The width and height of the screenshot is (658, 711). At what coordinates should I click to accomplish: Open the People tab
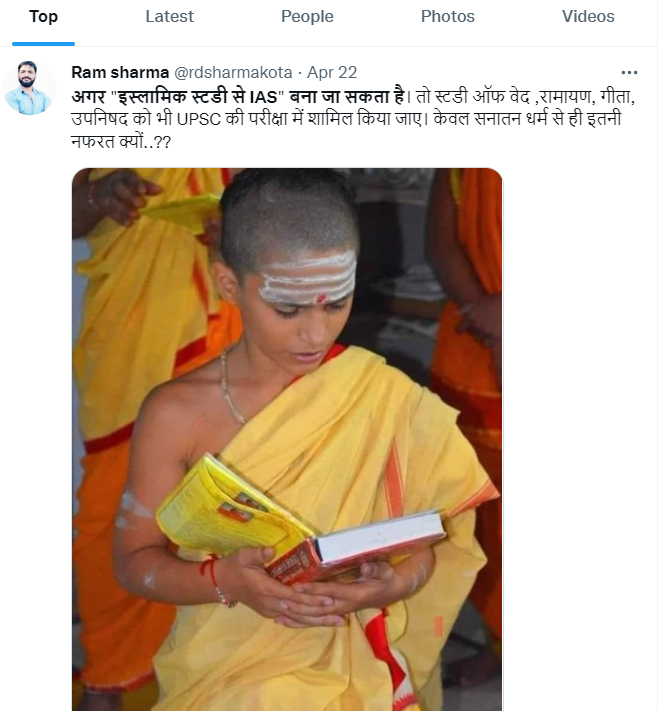click(x=307, y=16)
